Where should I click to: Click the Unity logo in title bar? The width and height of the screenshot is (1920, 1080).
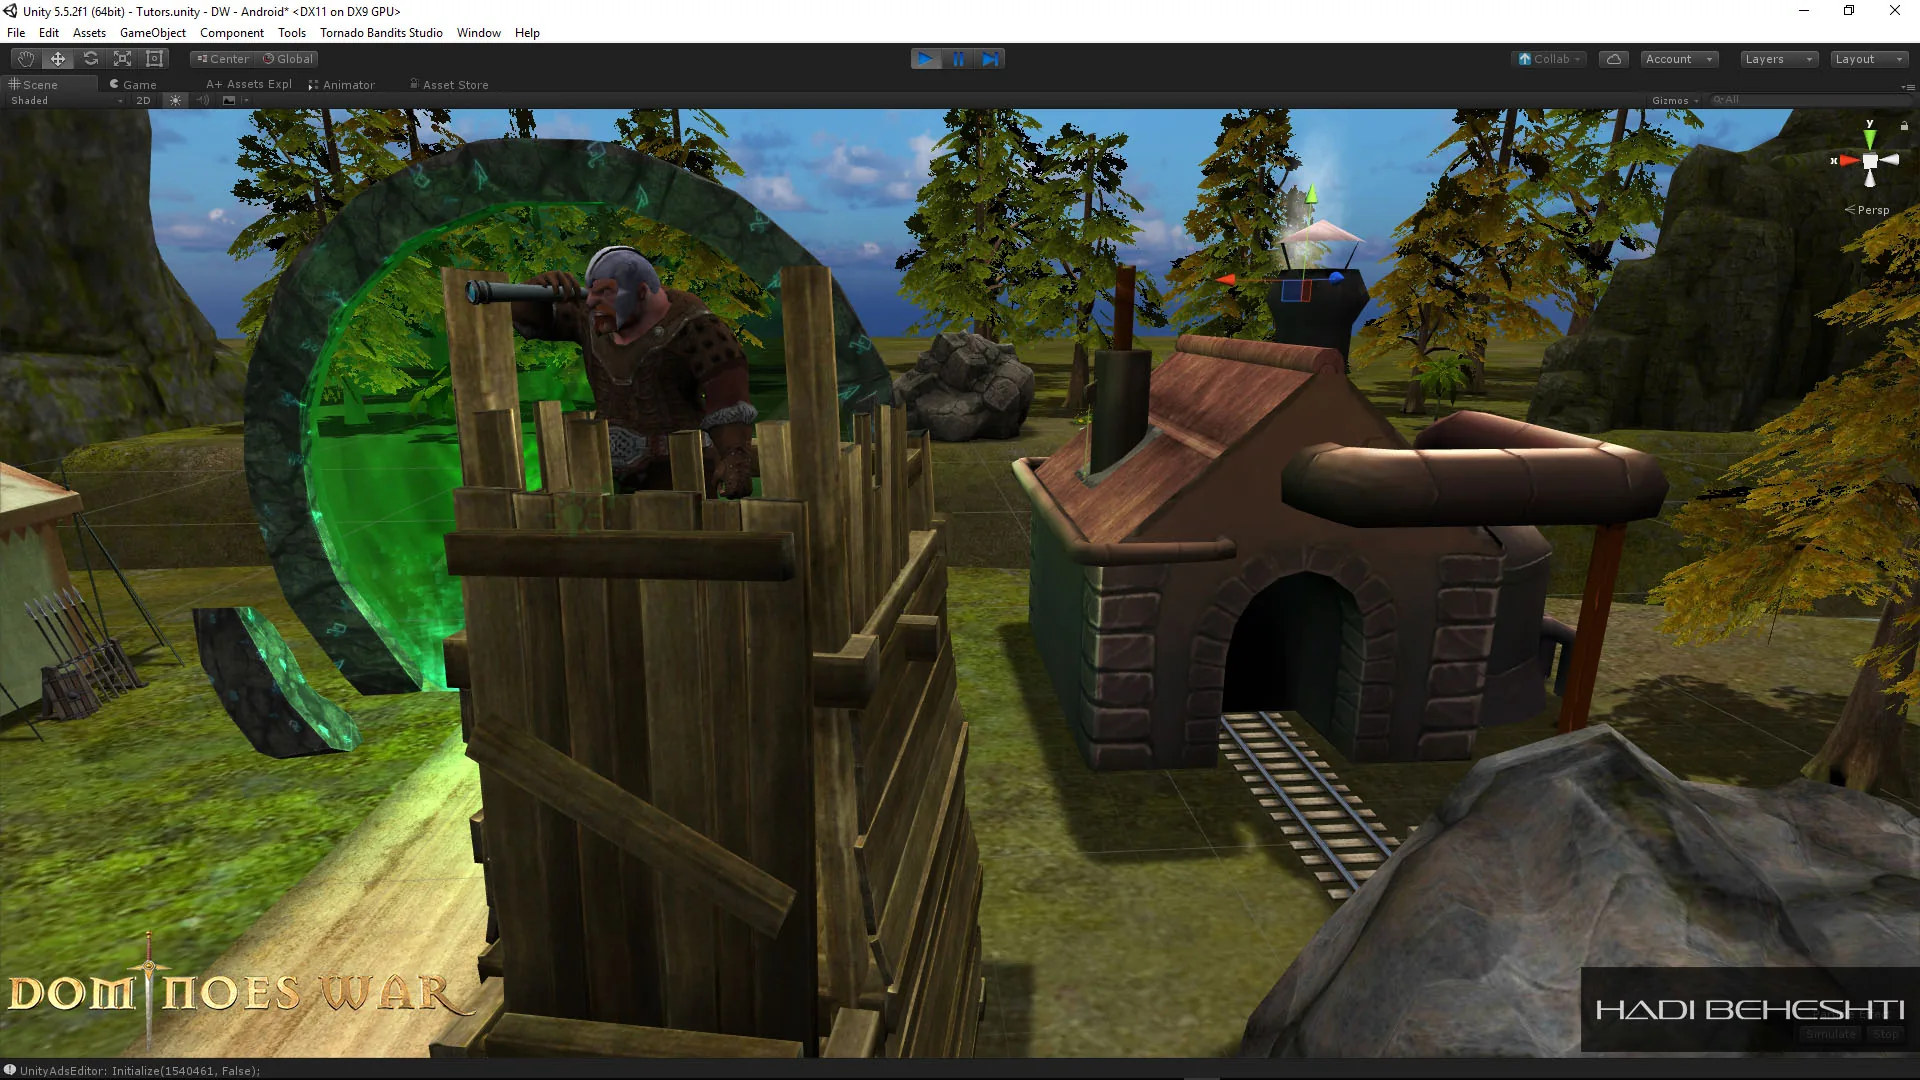pos(10,11)
